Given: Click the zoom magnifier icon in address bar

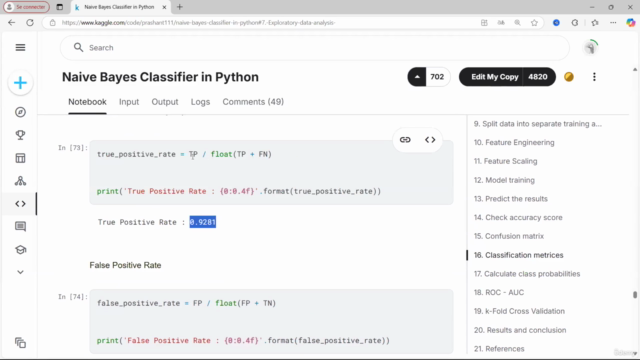Looking at the screenshot, I should [x=517, y=23].
